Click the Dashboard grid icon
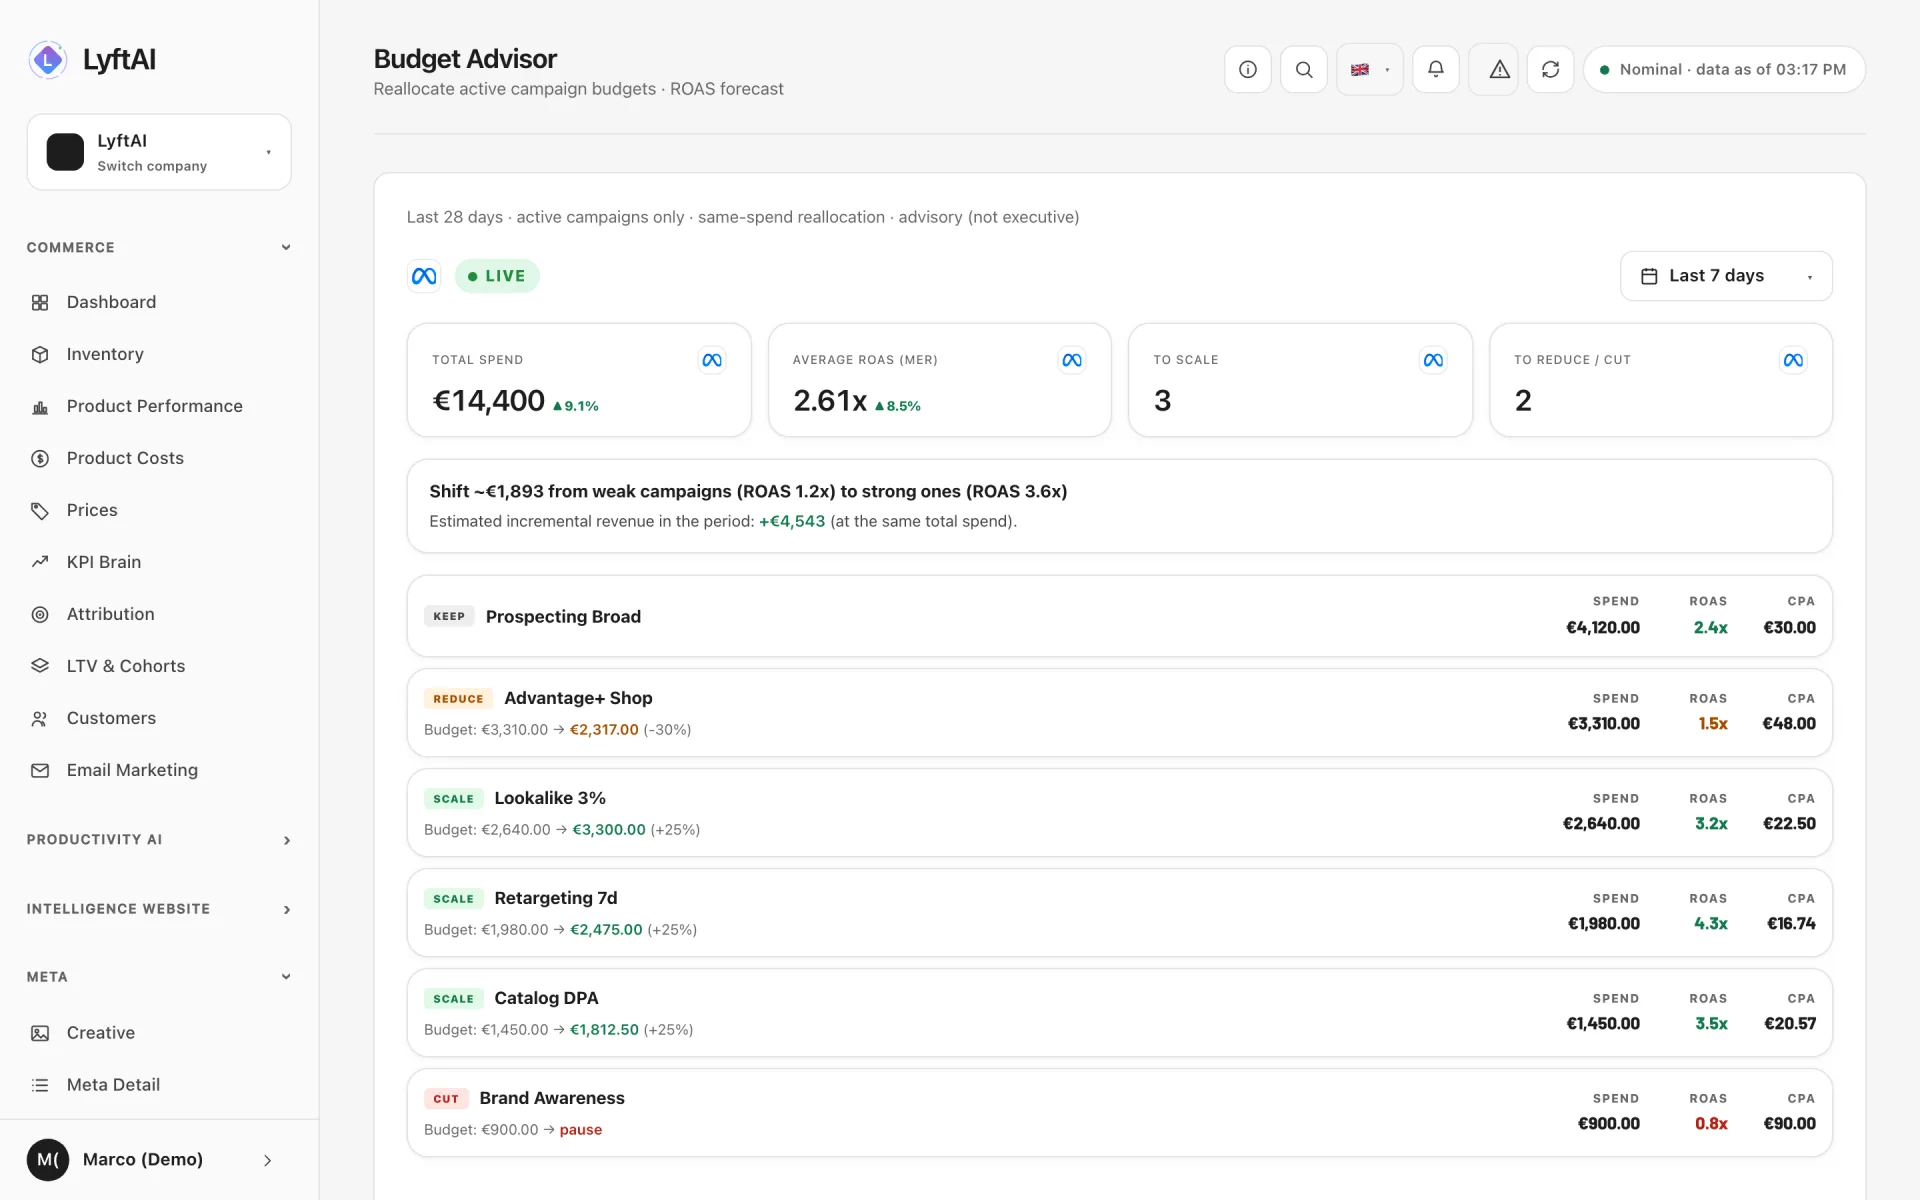Screen dimensions: 1920x1200 coord(40,302)
